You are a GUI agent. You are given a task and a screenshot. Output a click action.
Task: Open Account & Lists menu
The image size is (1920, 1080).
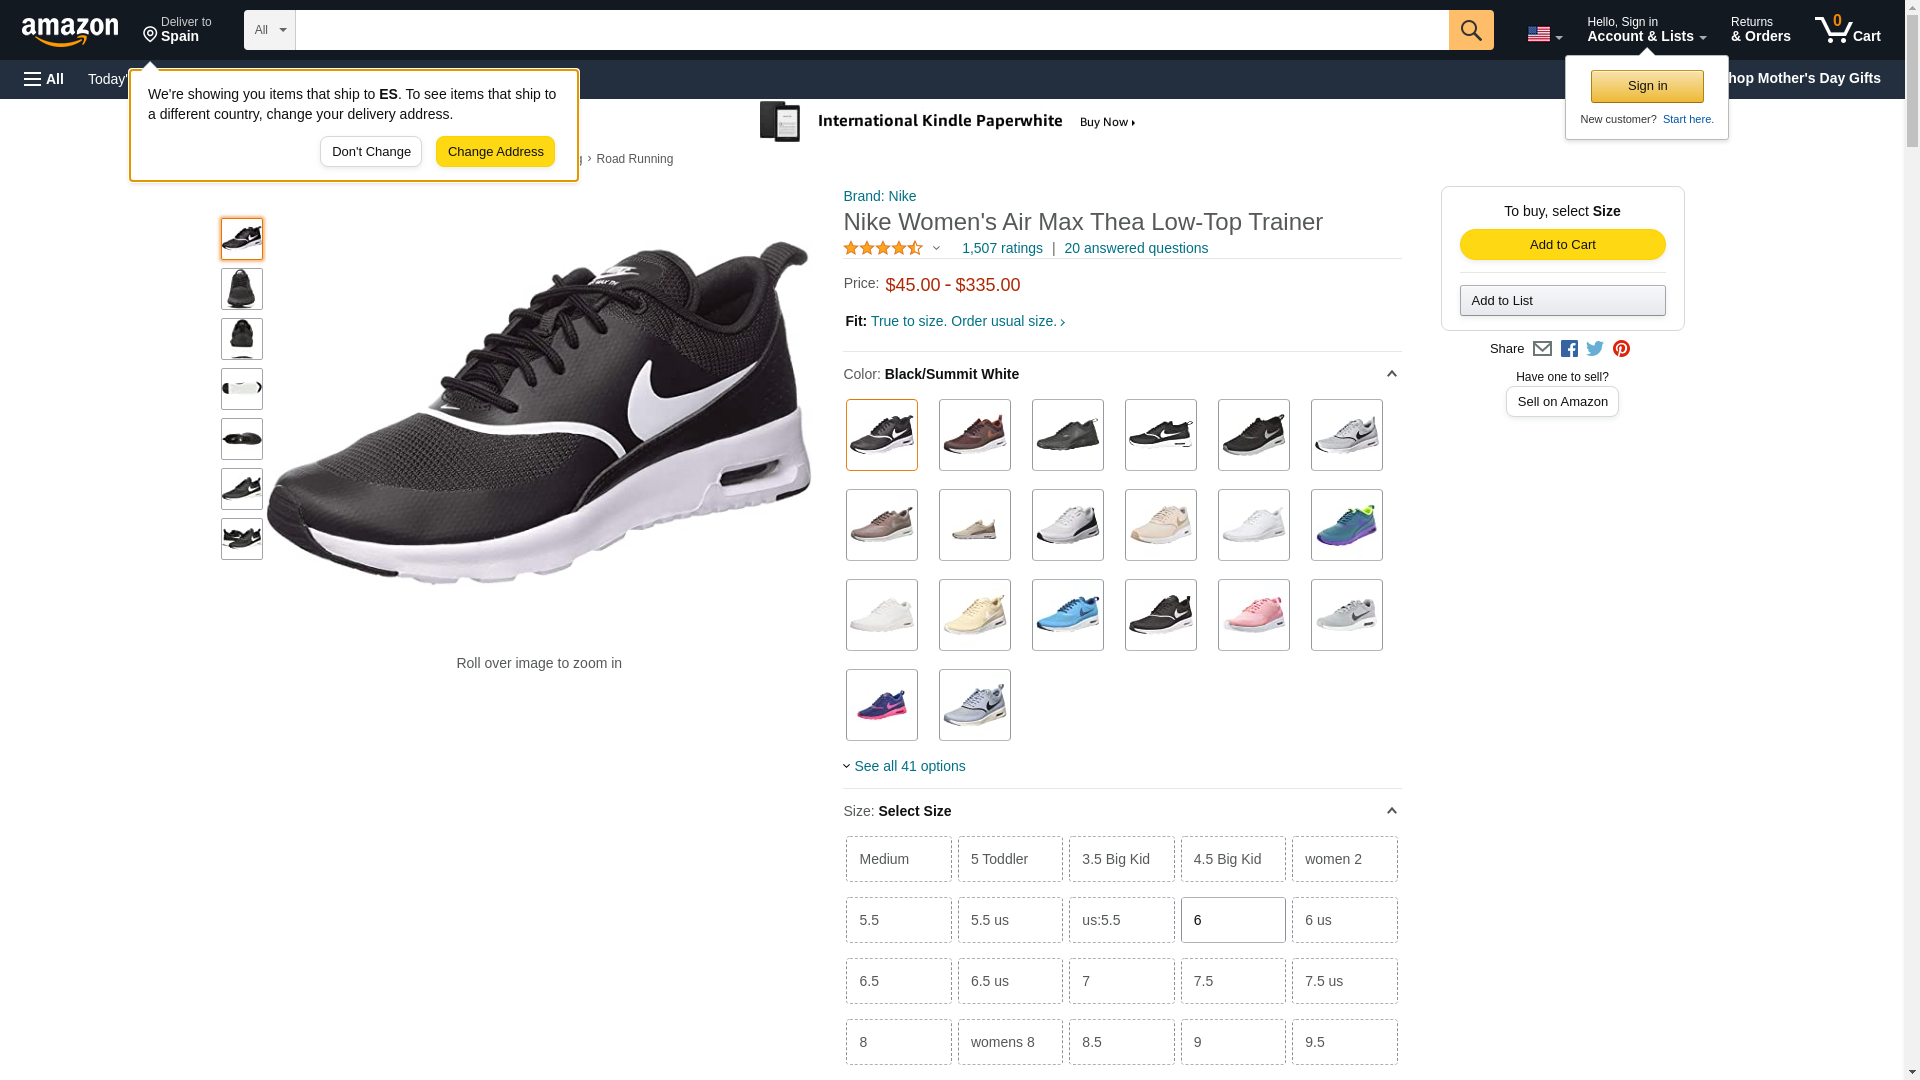tap(1646, 30)
